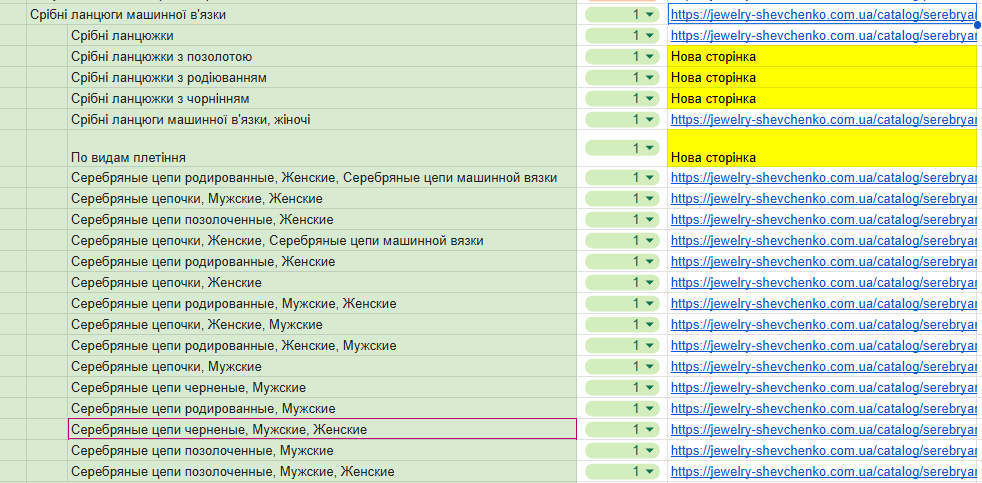This screenshot has width=982, height=483.
Task: Open link in 'Серебряные цепочки, Женские' row
Action: [x=824, y=283]
